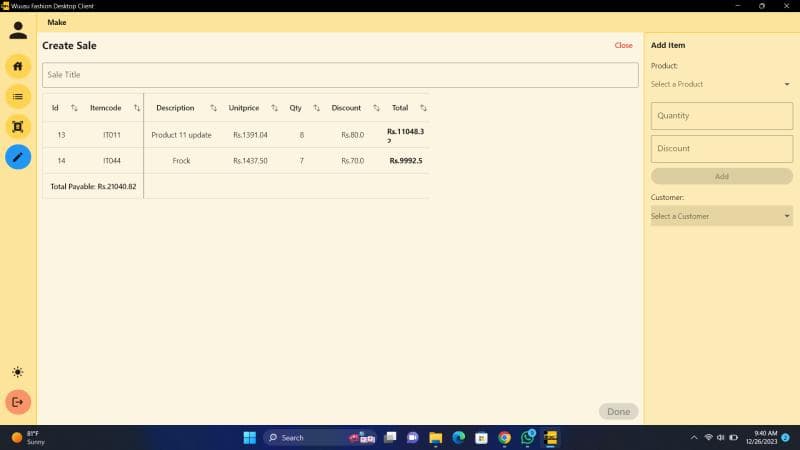This screenshot has height=450, width=800.
Task: Sort table by Id column arrows
Action: [74, 108]
